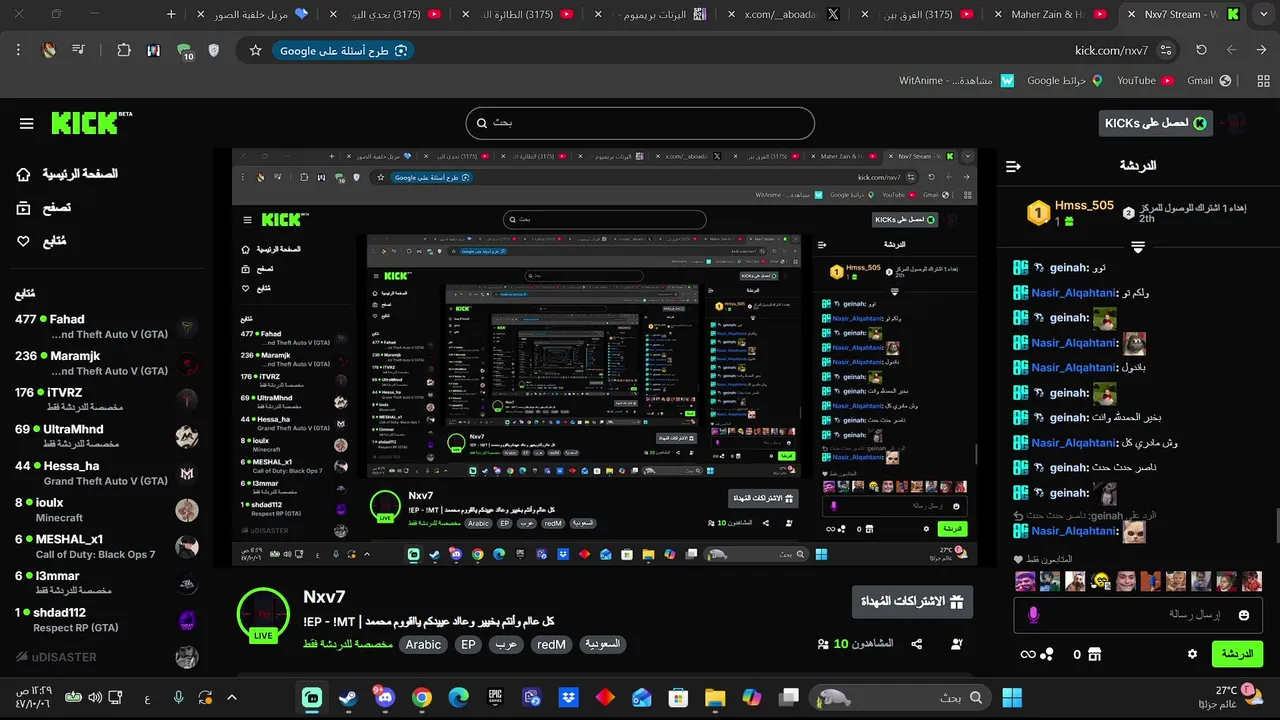Select the redM tag

pyautogui.click(x=551, y=645)
